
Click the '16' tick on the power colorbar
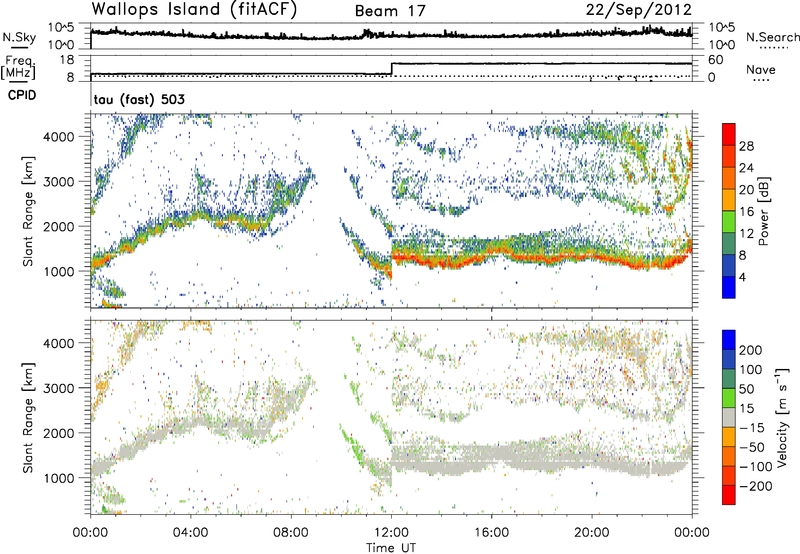746,212
